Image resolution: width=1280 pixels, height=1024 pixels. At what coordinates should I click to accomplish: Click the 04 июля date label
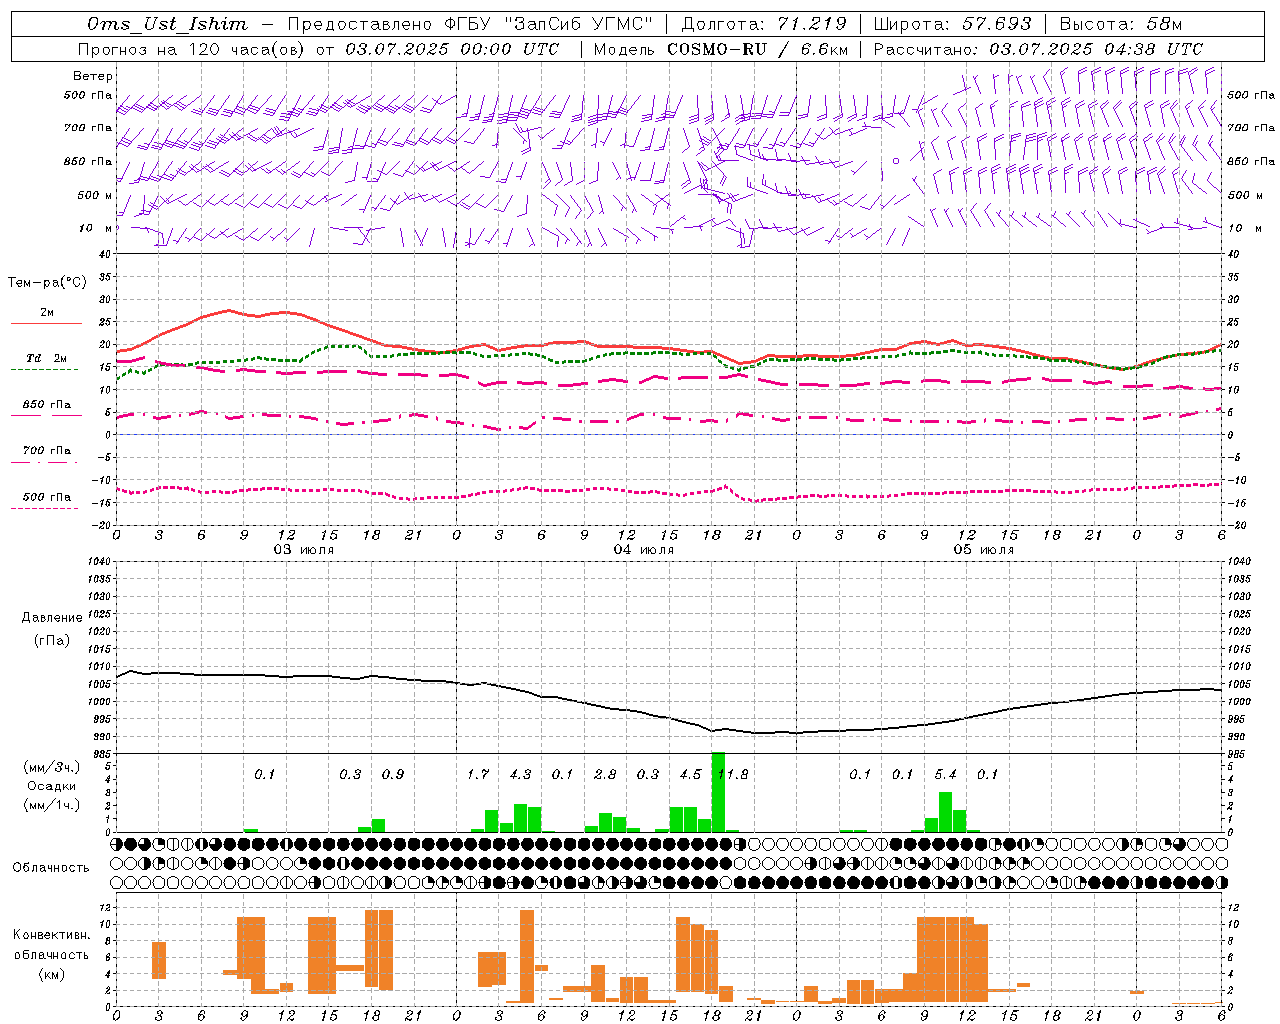coord(644,550)
